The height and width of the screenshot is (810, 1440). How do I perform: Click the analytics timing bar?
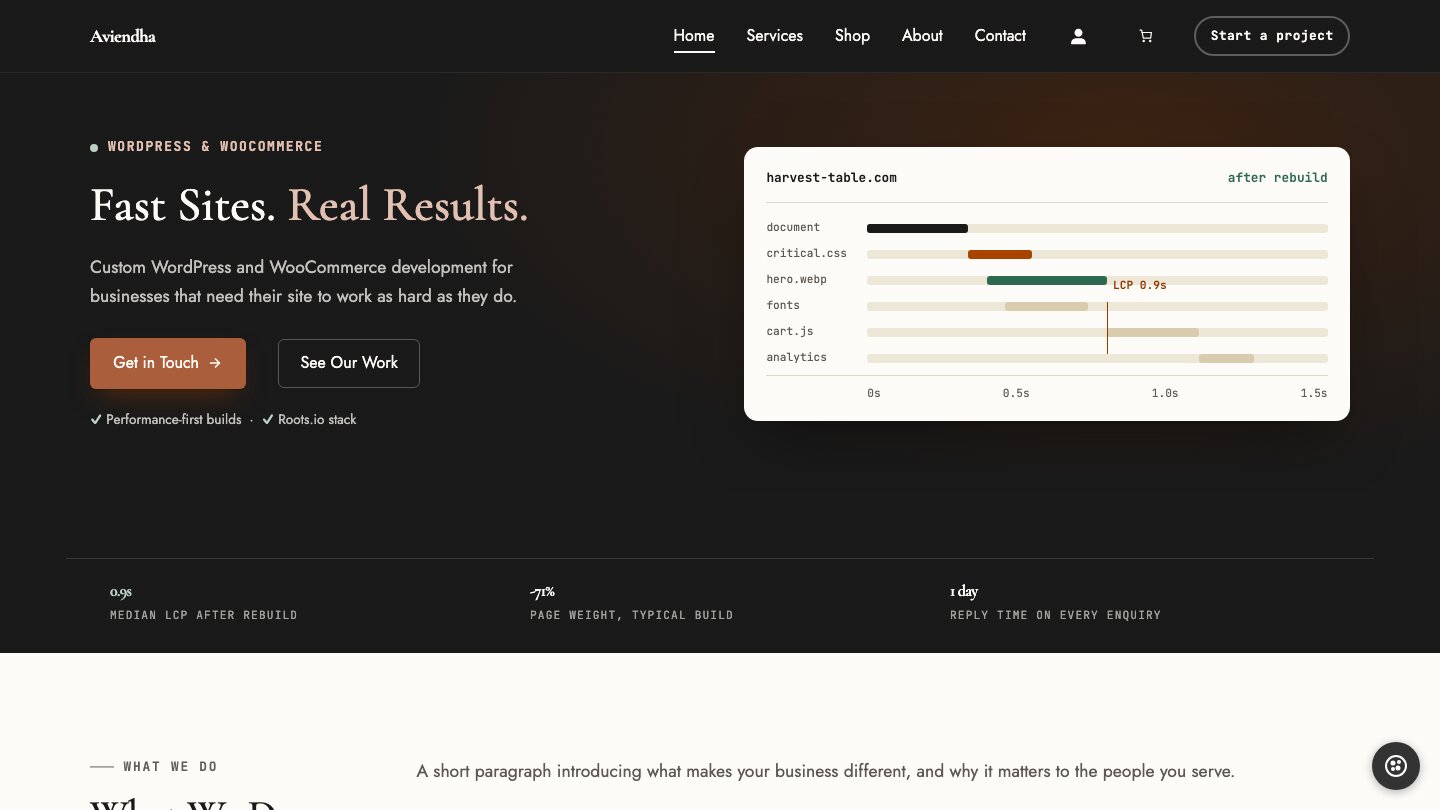1226,359
